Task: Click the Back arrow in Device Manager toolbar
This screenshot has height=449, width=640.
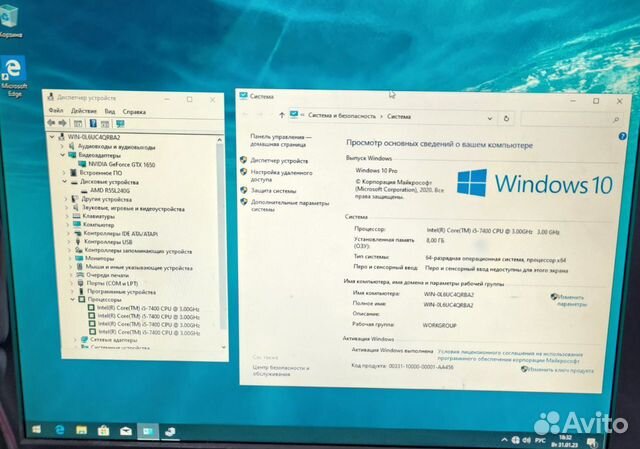Action: pos(51,123)
